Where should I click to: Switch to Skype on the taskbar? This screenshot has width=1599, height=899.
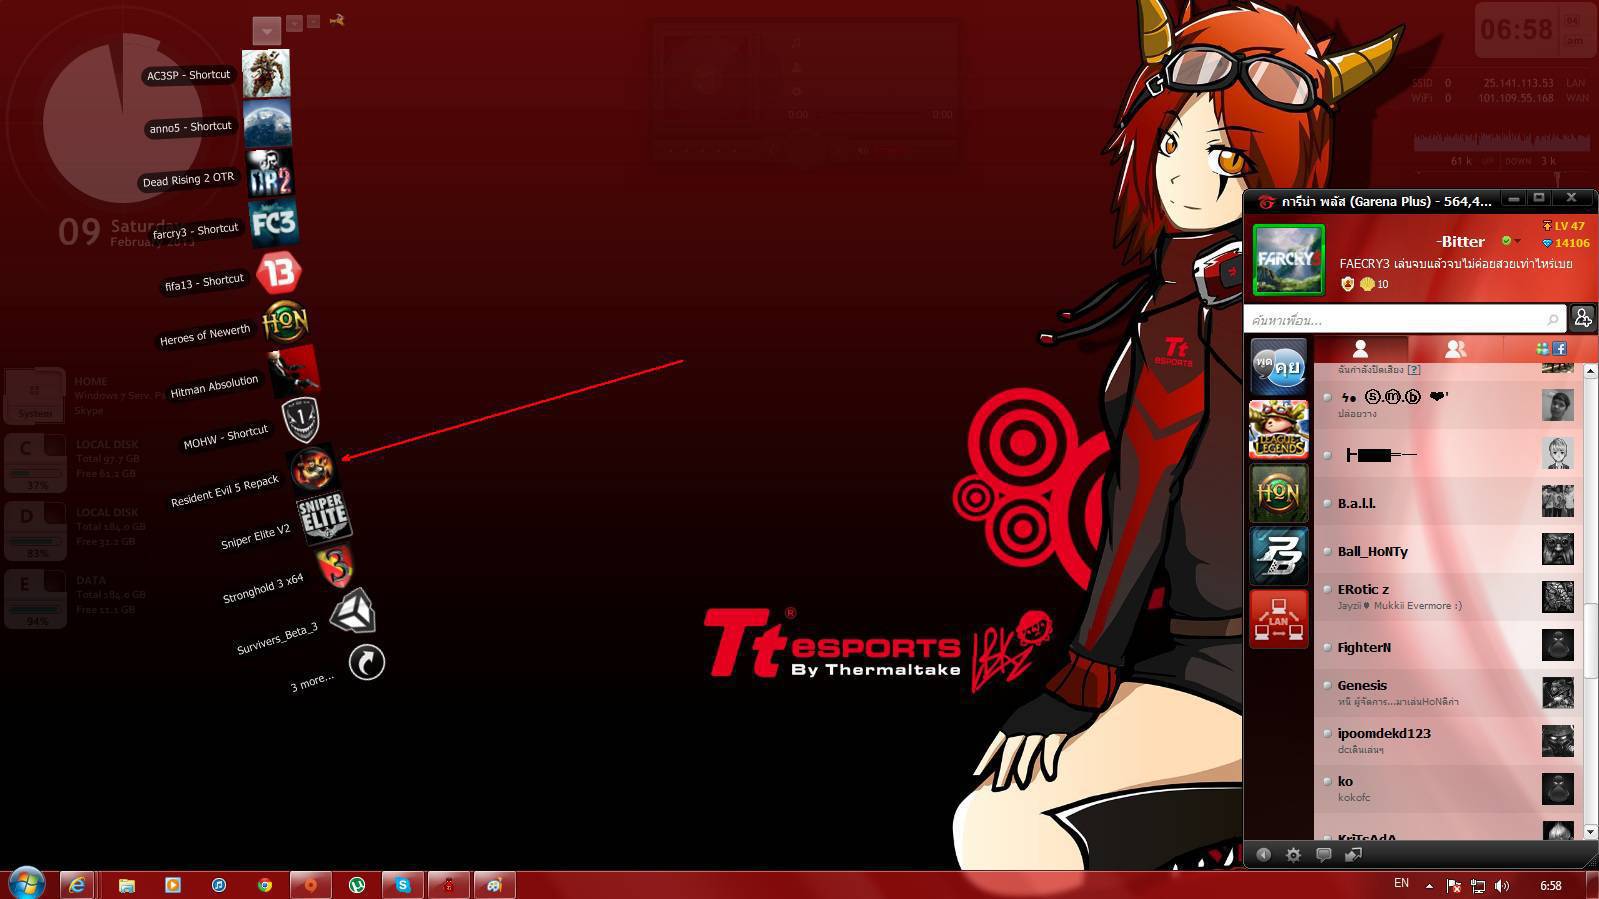point(402,885)
